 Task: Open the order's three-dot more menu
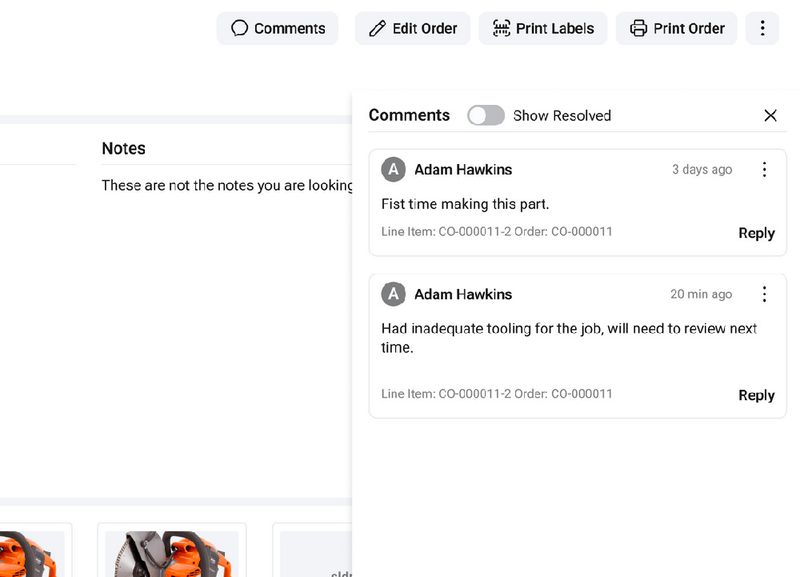point(762,28)
